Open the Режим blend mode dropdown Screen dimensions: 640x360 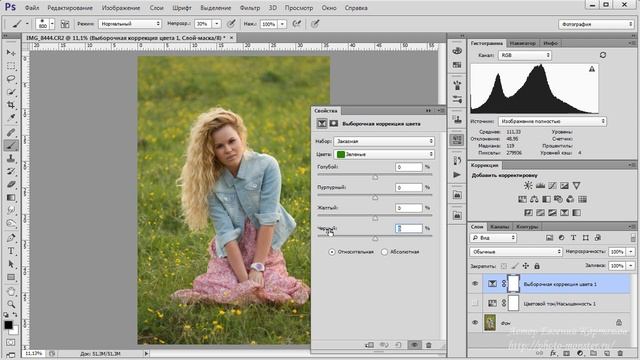[x=130, y=24]
